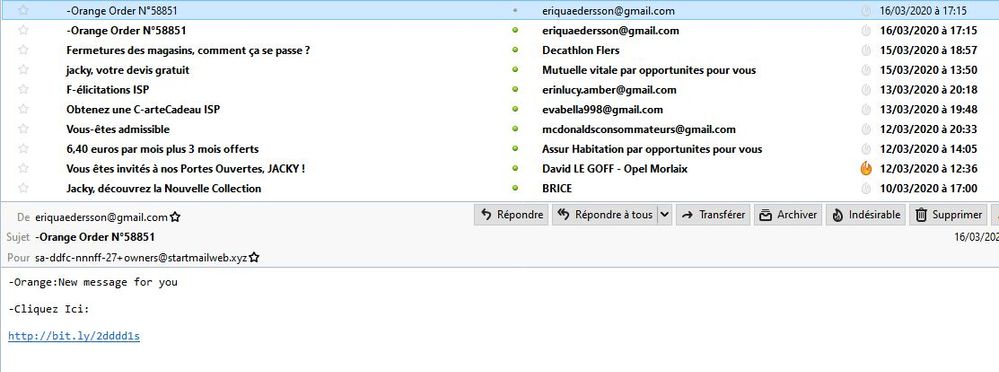Toggle read dot for evabella998@gmail.com message
Viewport: 999px width, 372px height.
515,110
